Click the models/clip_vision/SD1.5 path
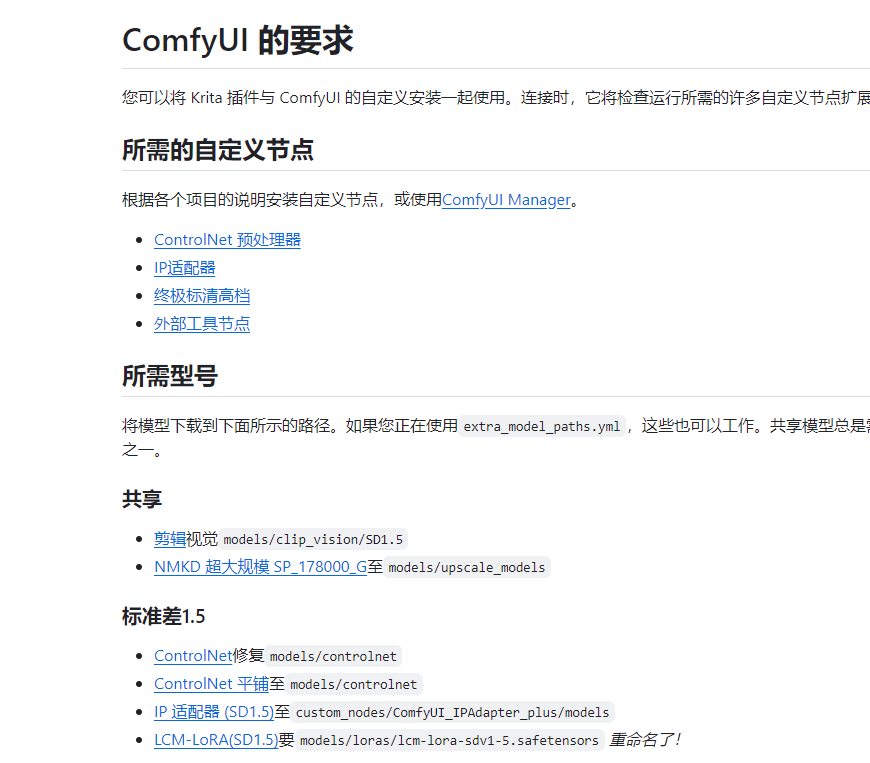The width and height of the screenshot is (870, 763). pos(313,539)
